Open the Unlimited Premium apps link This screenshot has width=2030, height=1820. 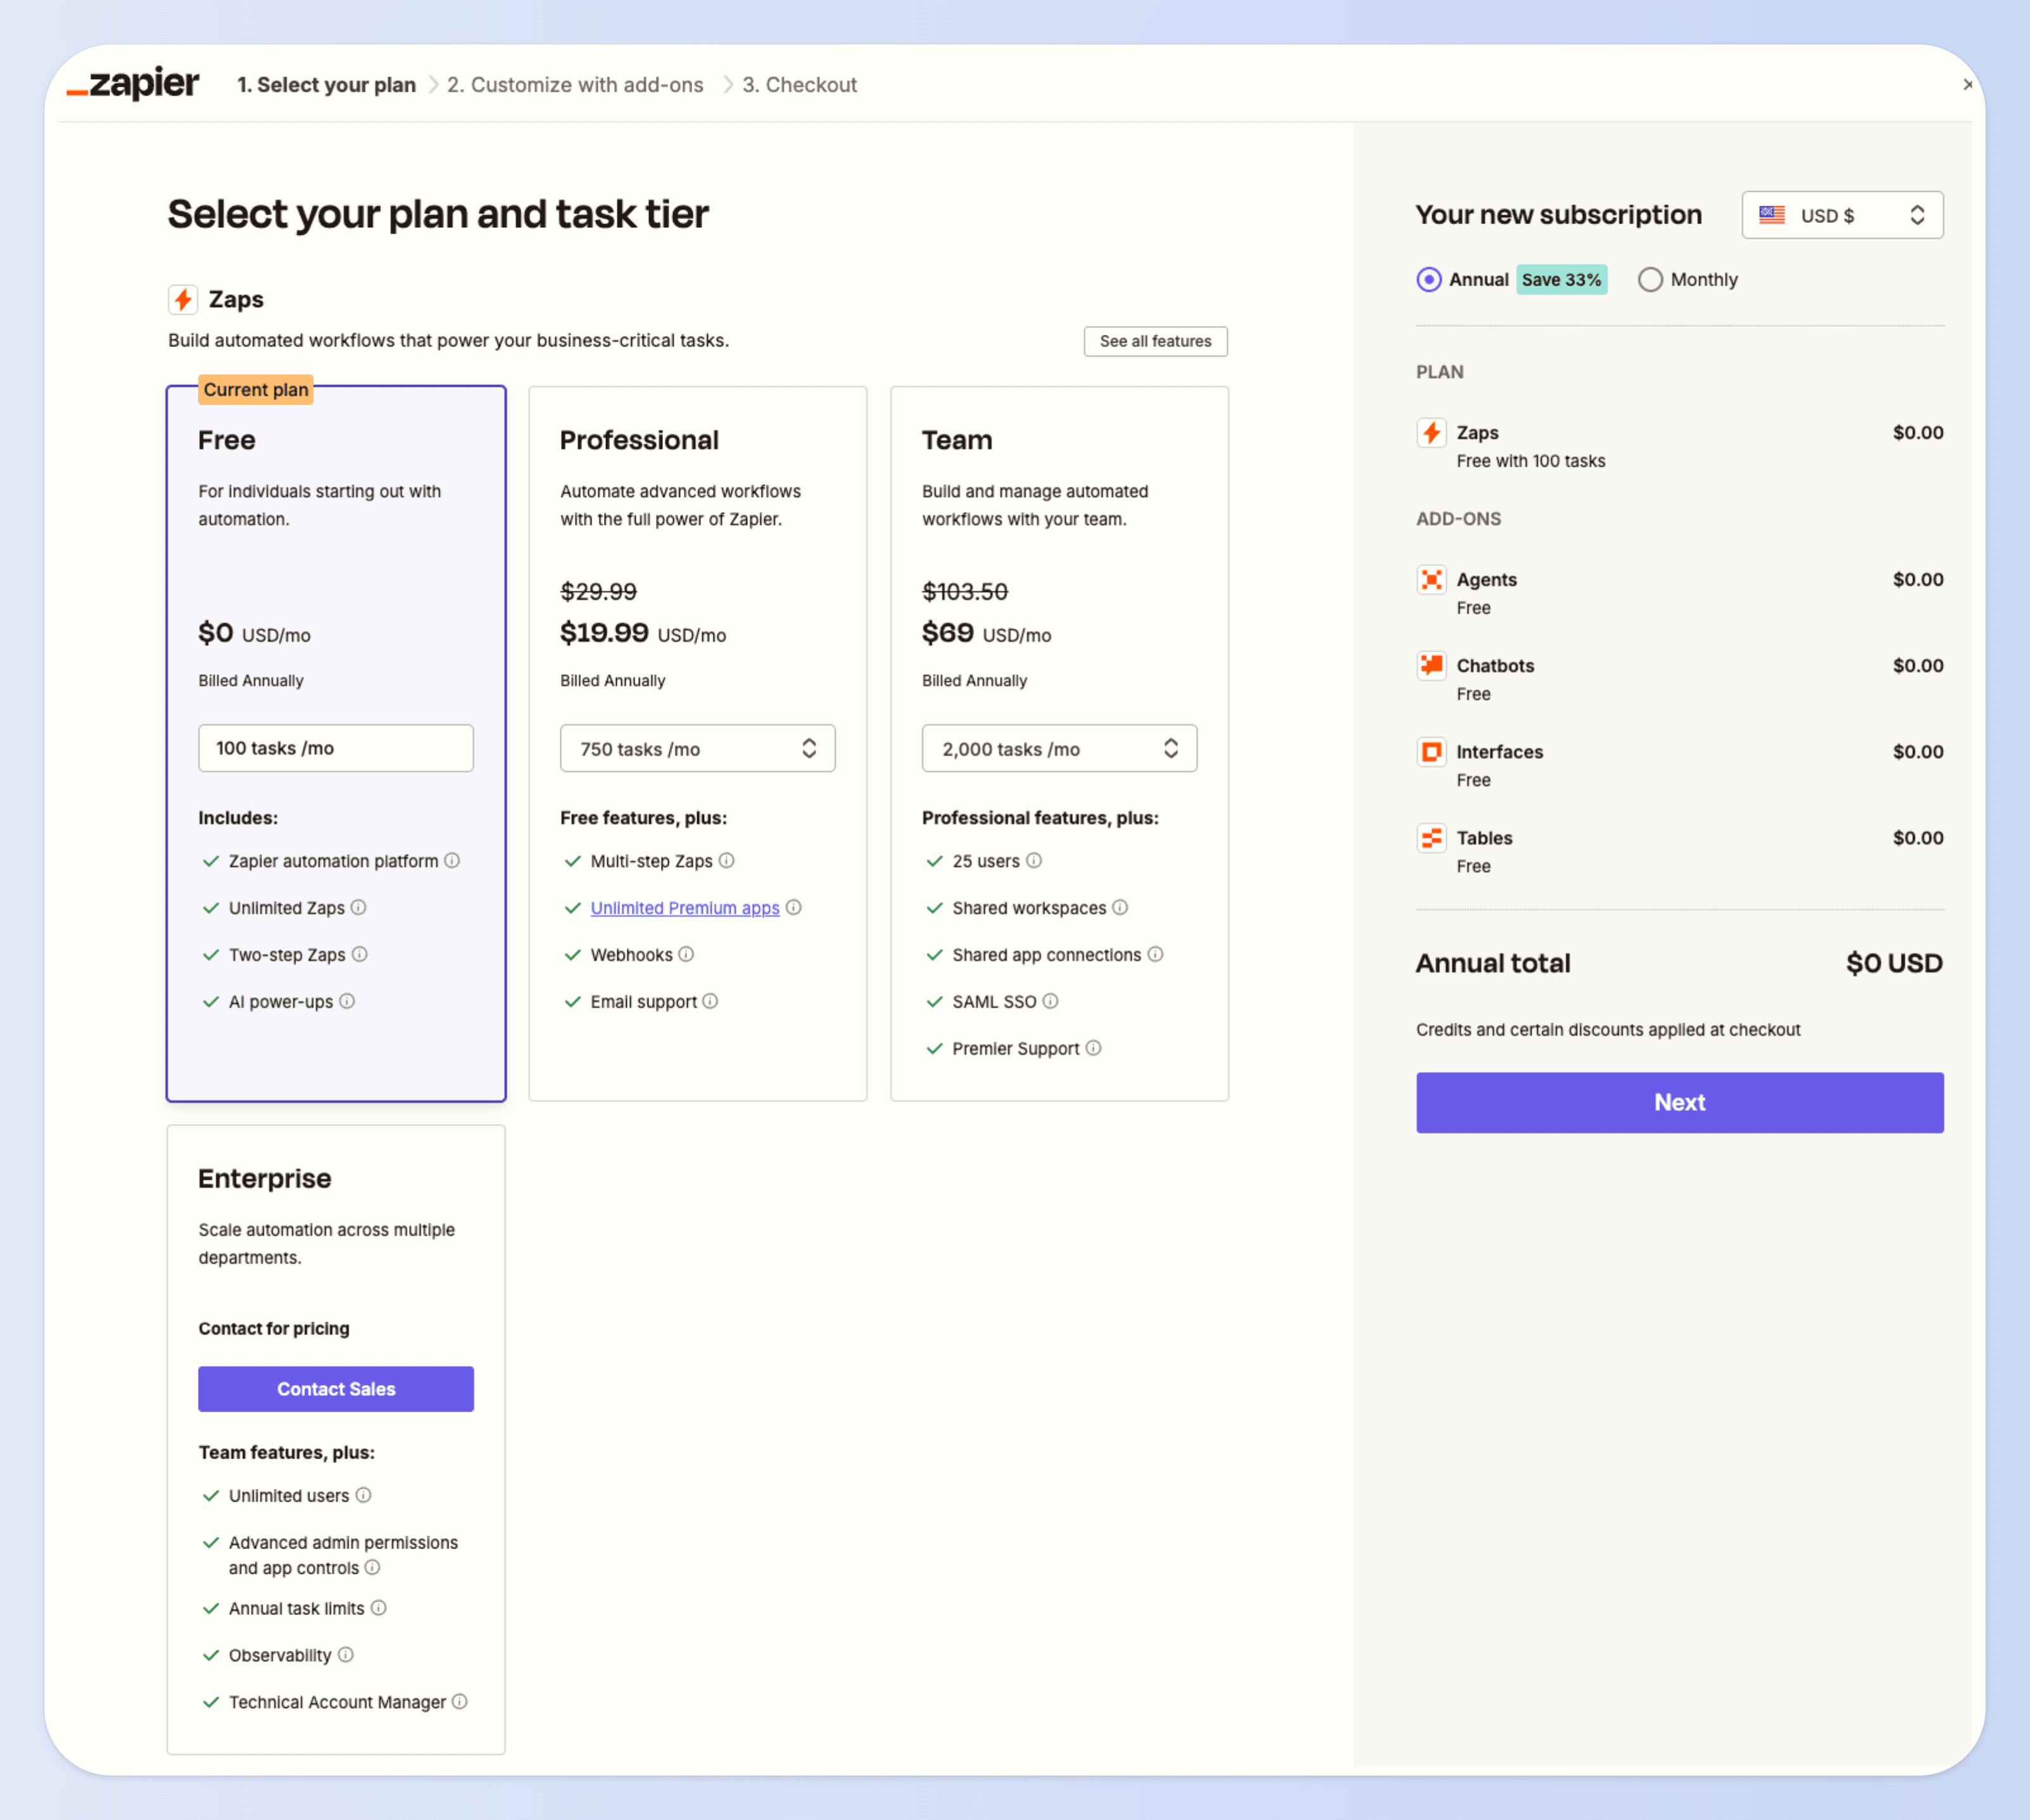pyautogui.click(x=684, y=908)
